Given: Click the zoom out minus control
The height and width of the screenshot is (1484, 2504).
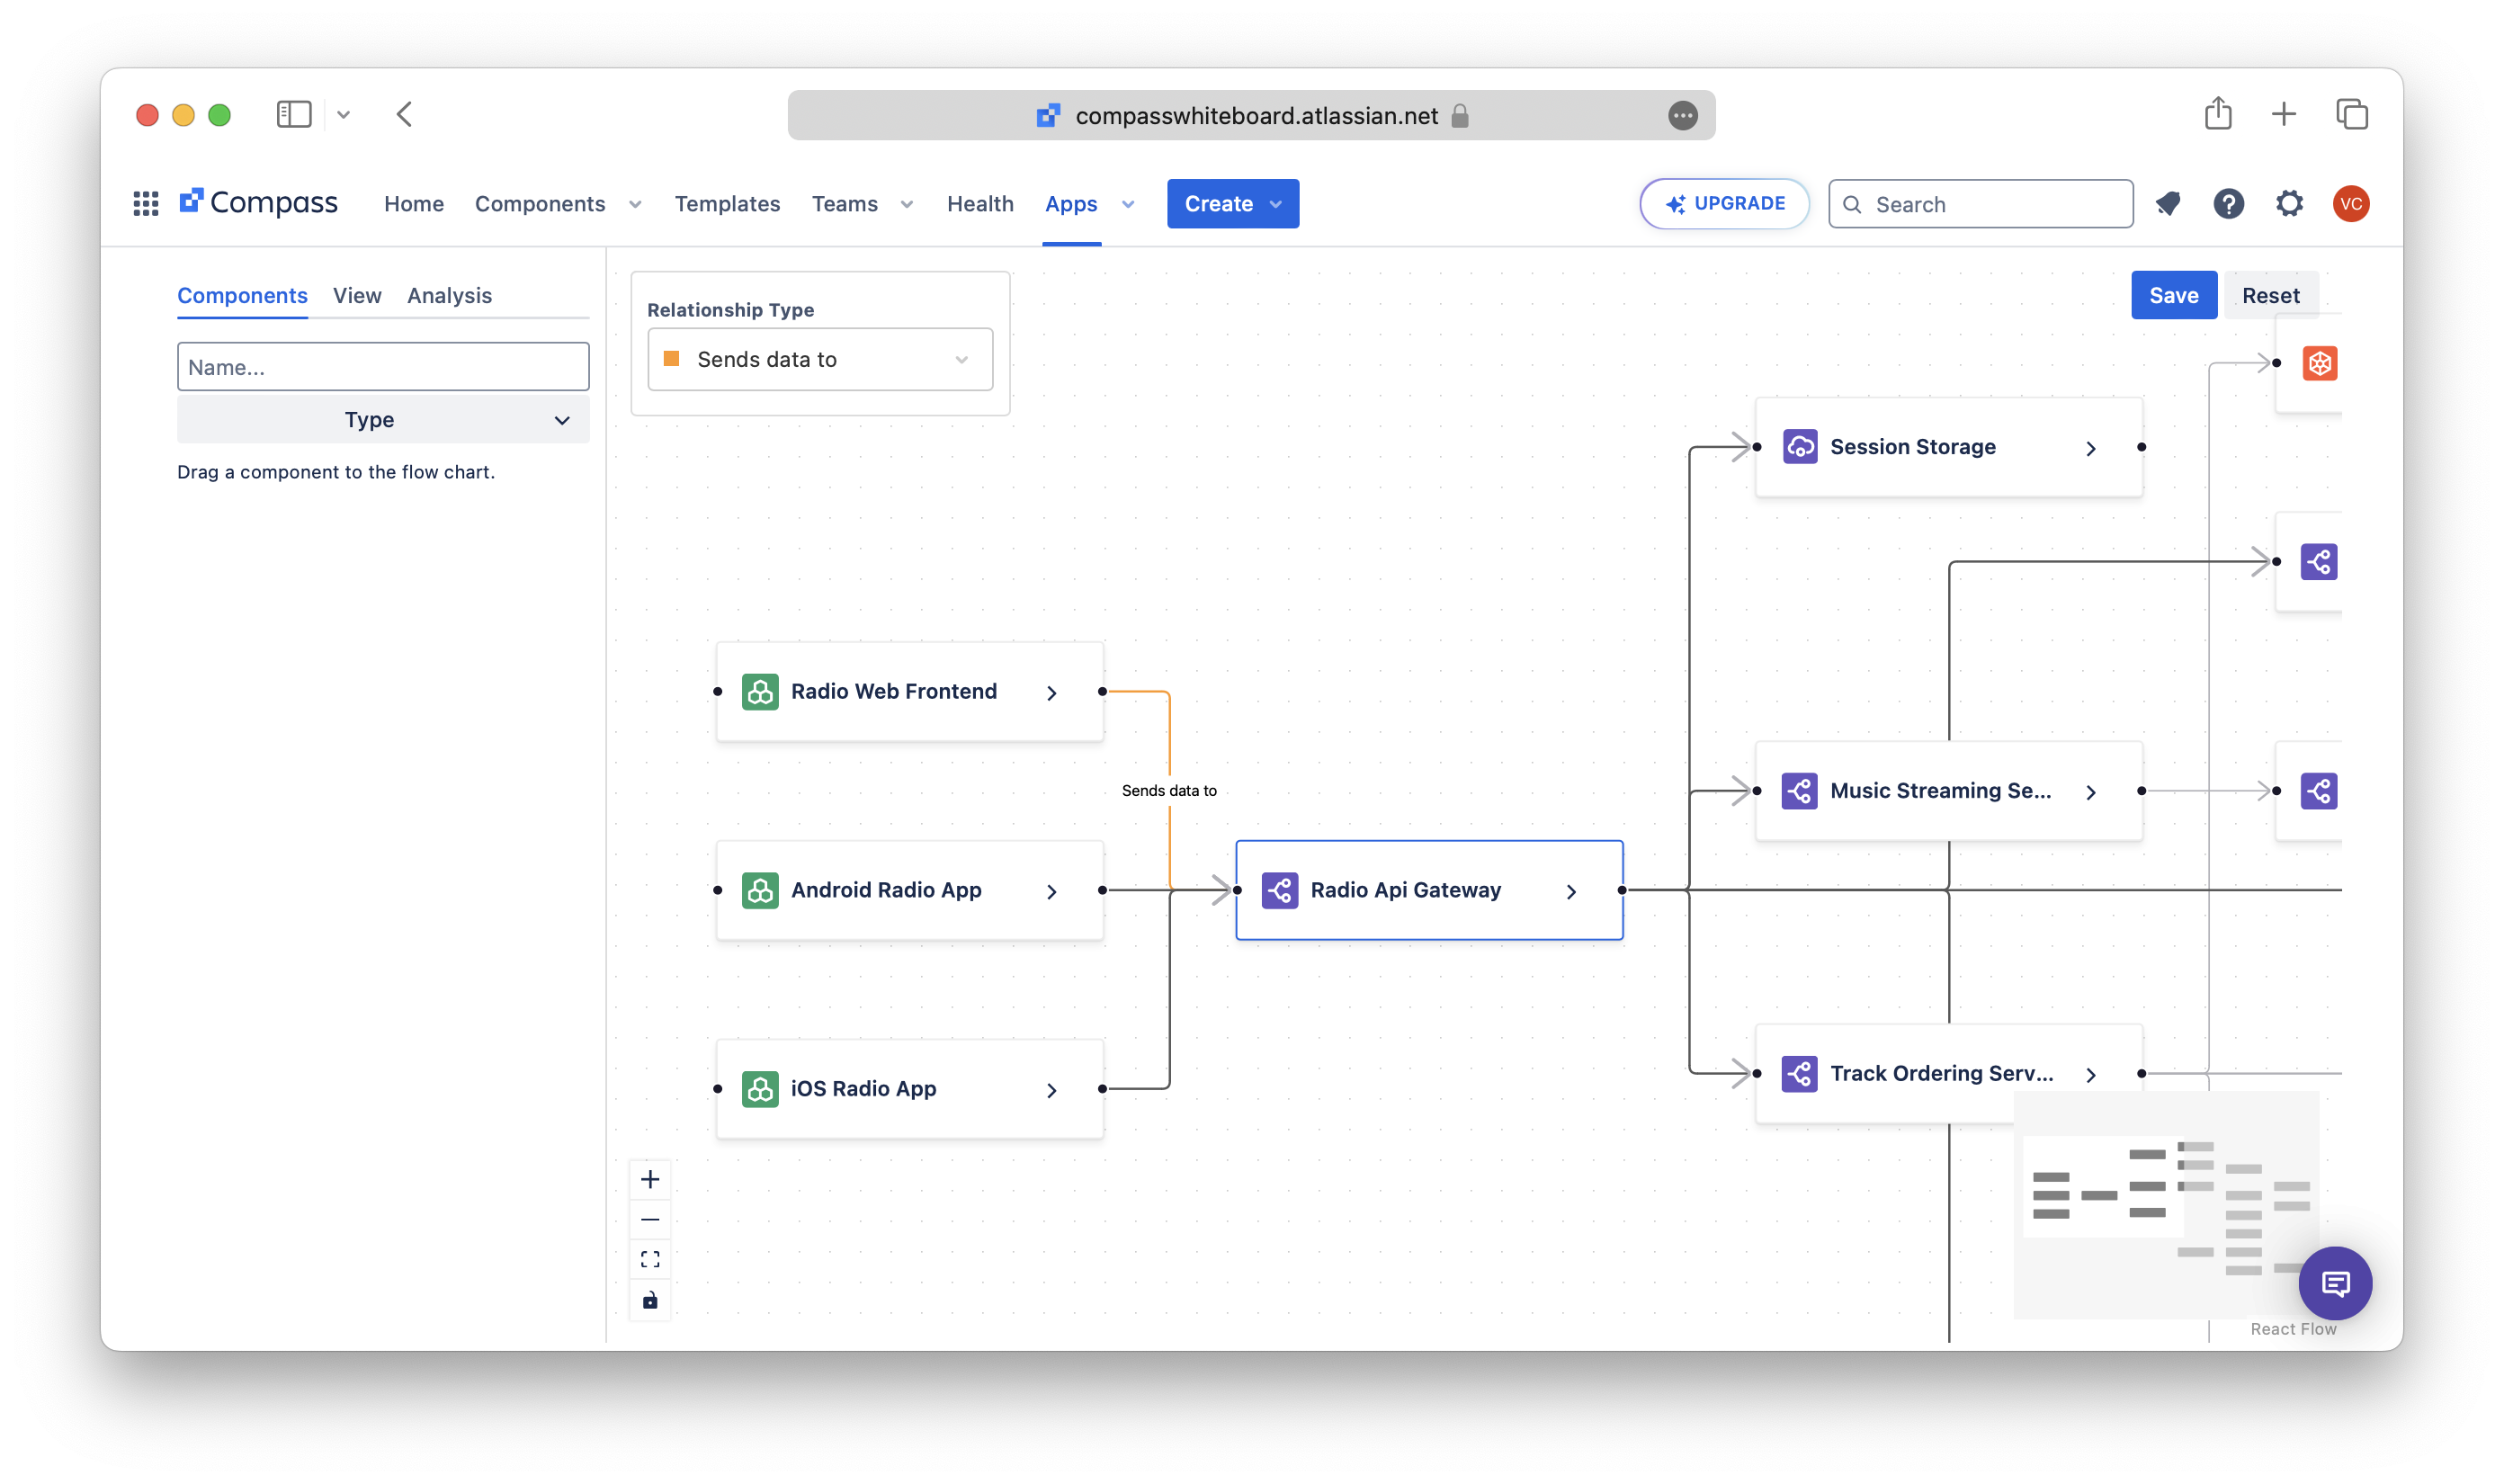Looking at the screenshot, I should 650,1220.
